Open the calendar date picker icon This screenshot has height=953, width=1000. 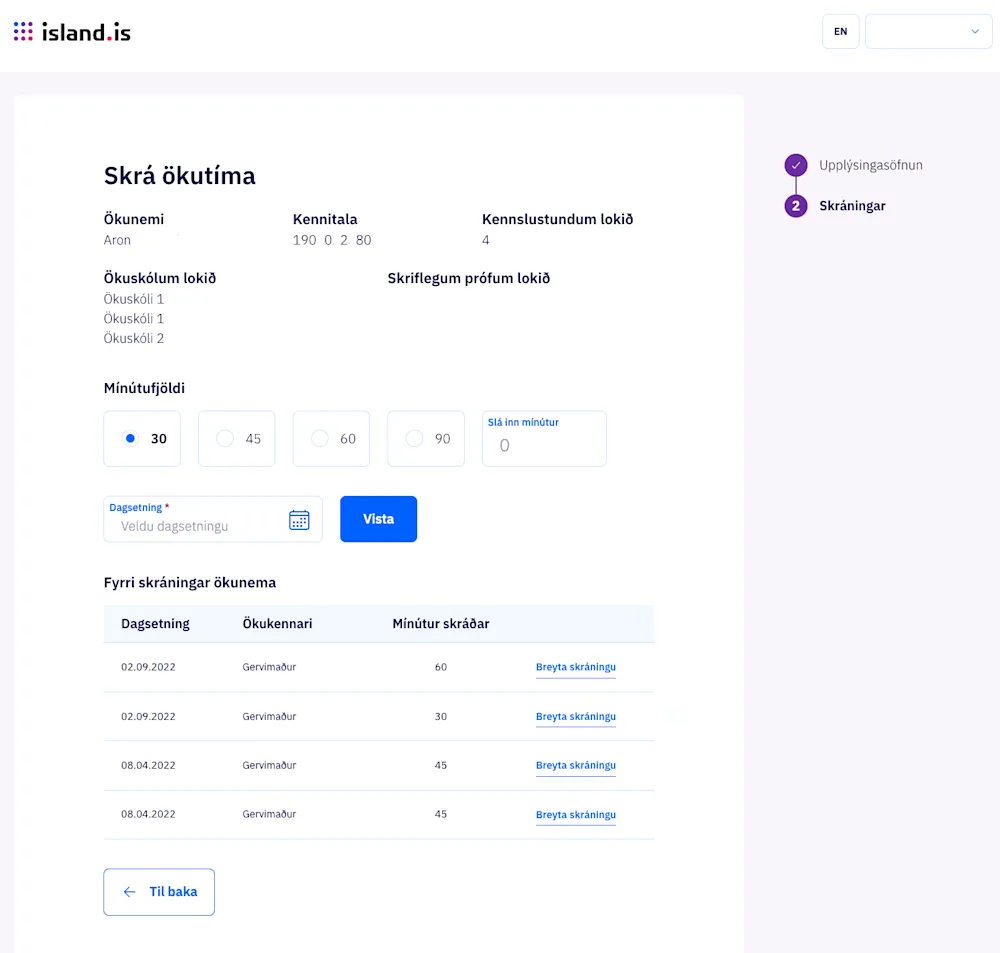point(299,520)
